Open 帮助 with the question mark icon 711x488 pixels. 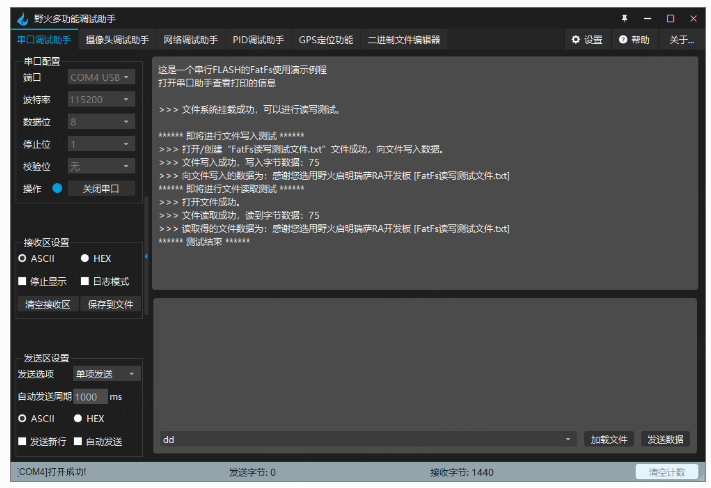point(634,40)
